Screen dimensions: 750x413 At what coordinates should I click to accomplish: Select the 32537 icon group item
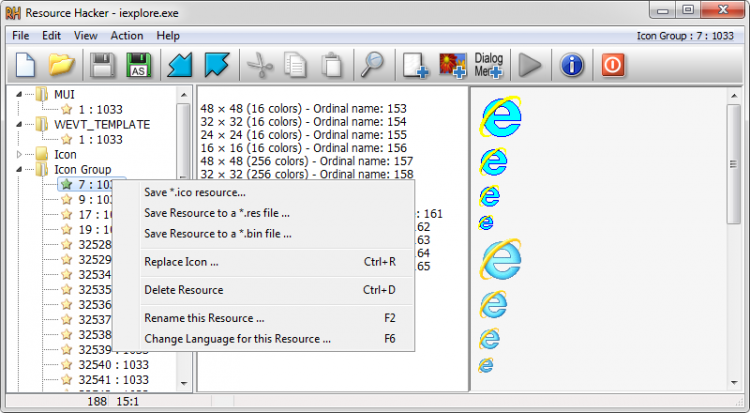tap(95, 320)
